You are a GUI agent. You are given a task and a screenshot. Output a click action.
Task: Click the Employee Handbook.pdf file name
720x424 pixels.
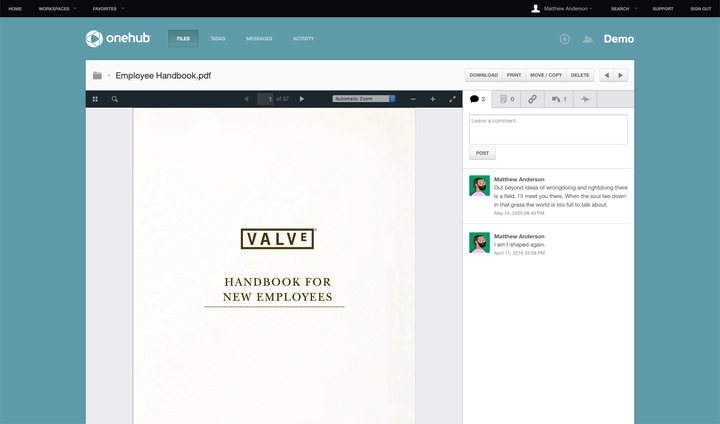coord(163,75)
